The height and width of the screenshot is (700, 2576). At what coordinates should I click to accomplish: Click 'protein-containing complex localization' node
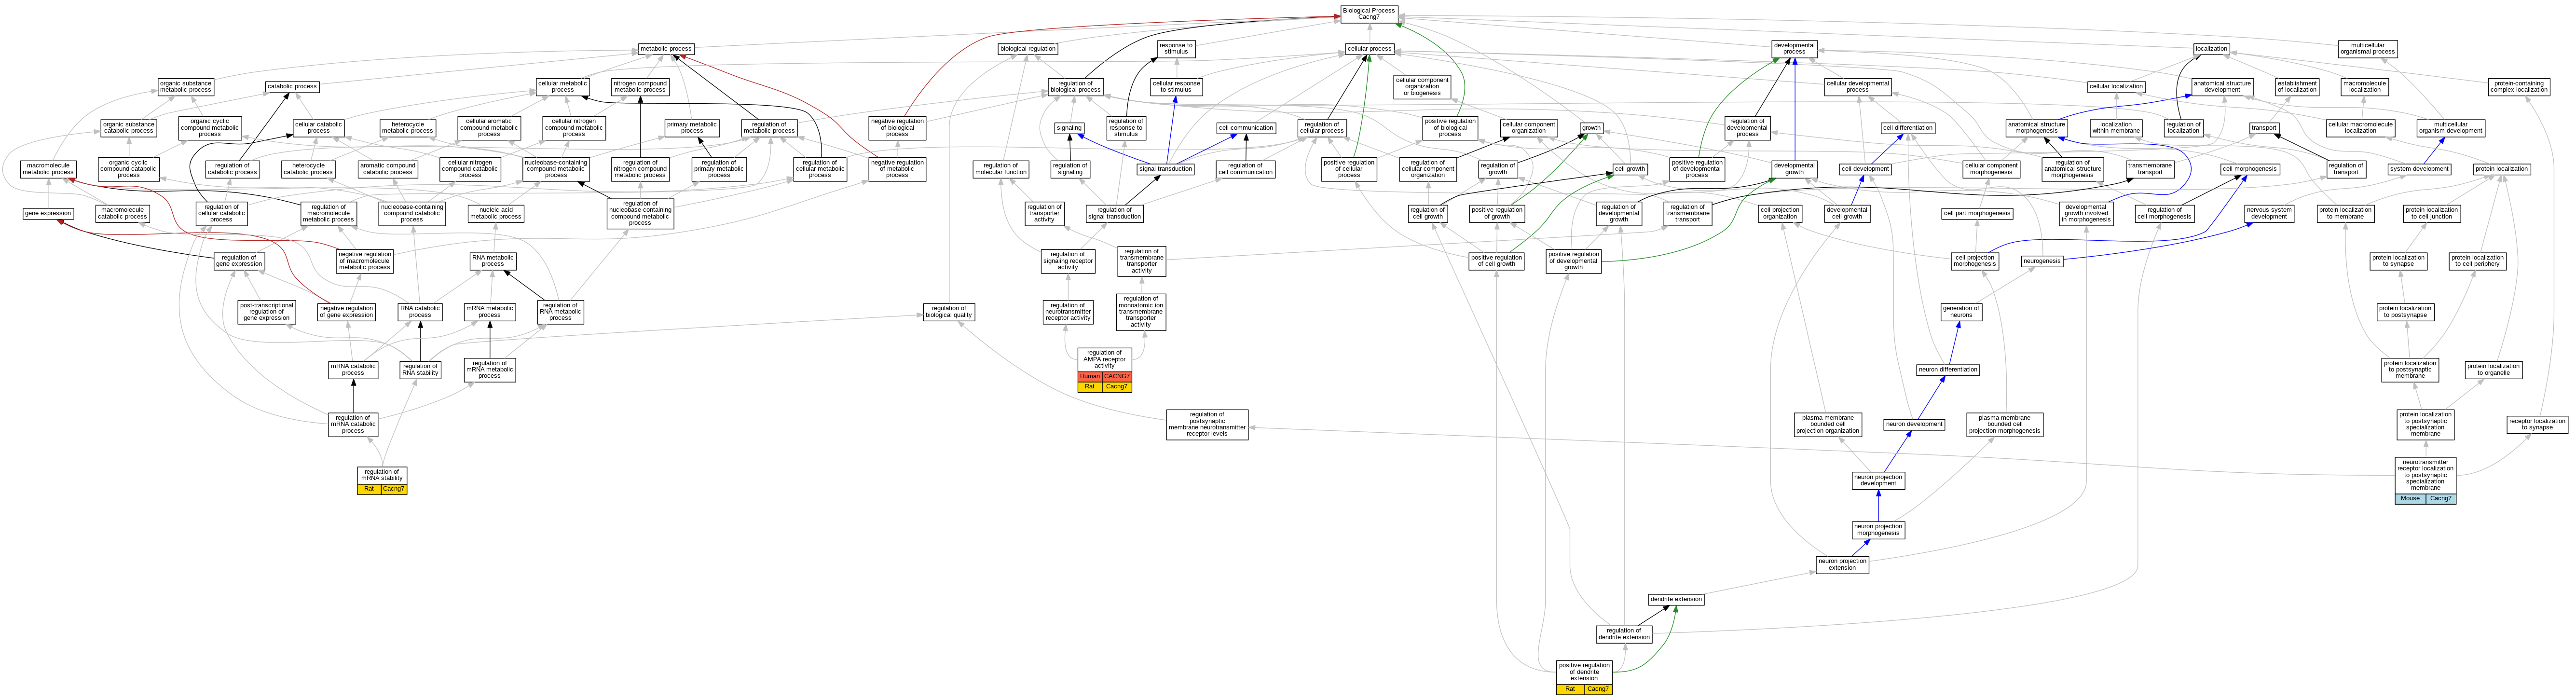point(2519,86)
